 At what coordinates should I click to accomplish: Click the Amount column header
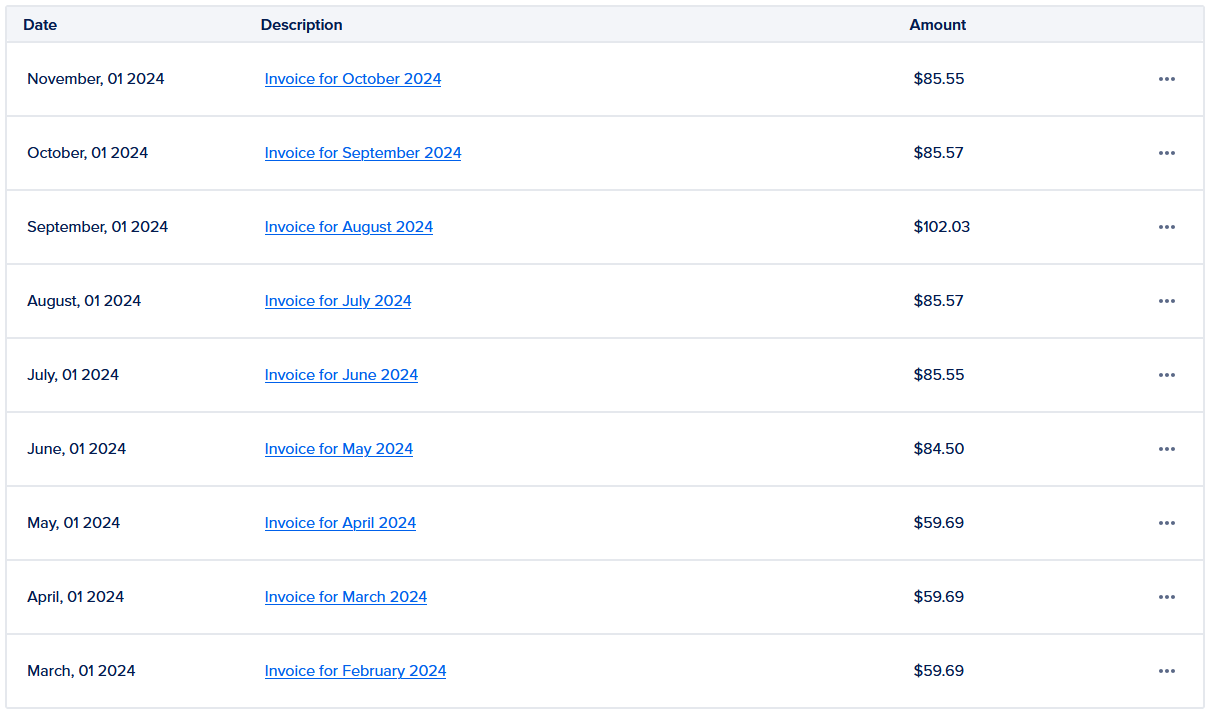pyautogui.click(x=937, y=25)
